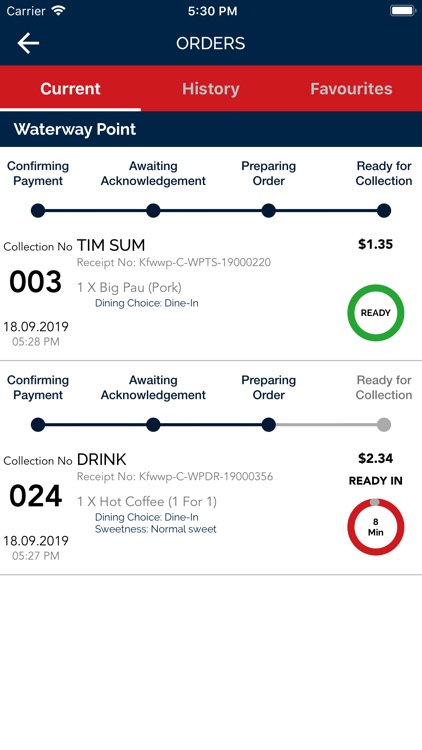Open the TIM SUM order title

[x=111, y=245]
